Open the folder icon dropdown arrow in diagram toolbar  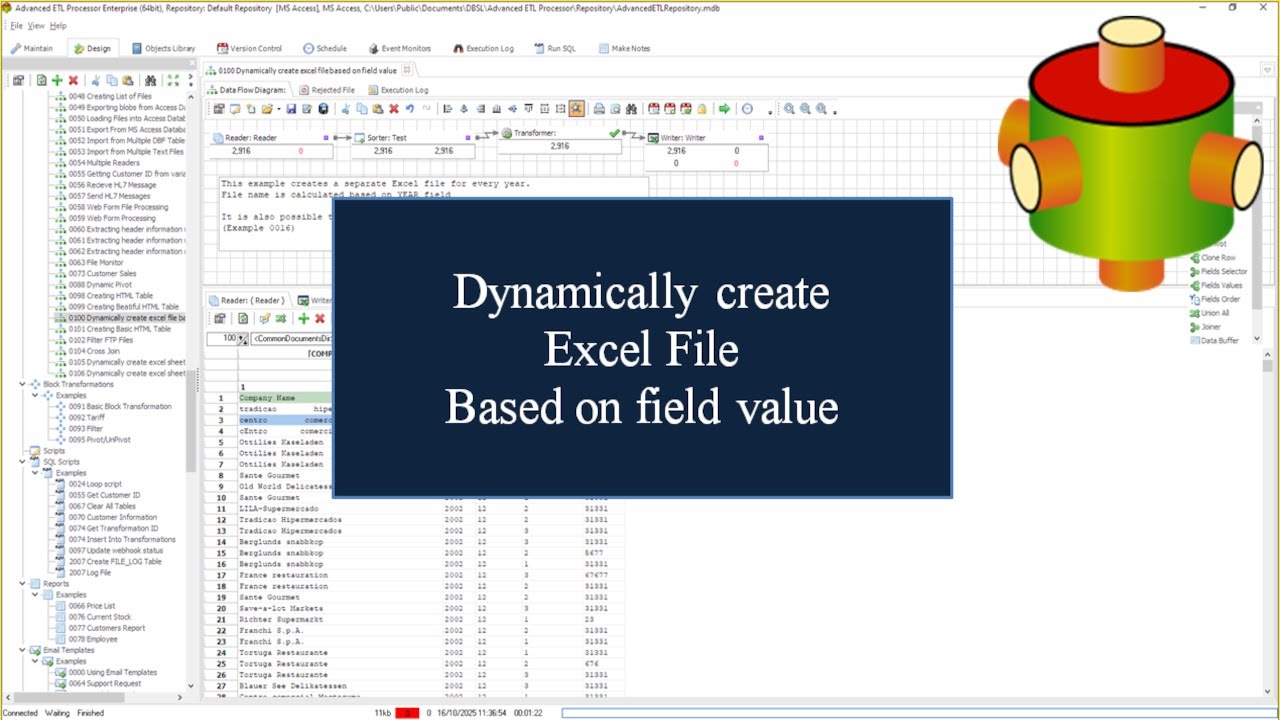click(x=278, y=109)
